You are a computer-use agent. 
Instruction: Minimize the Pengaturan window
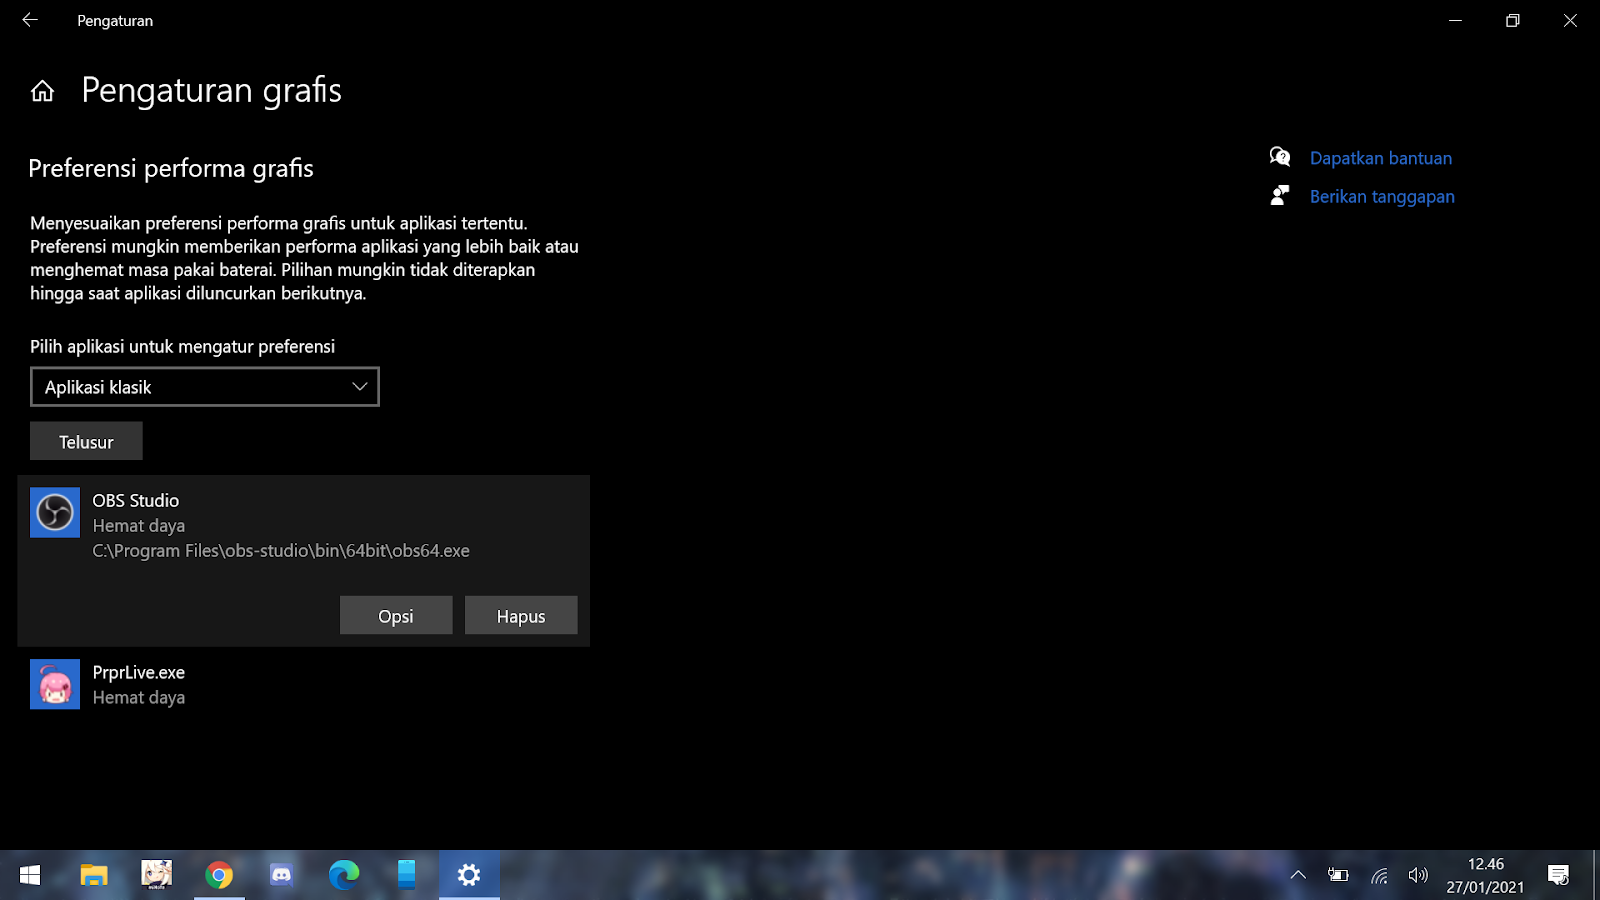tap(1456, 20)
